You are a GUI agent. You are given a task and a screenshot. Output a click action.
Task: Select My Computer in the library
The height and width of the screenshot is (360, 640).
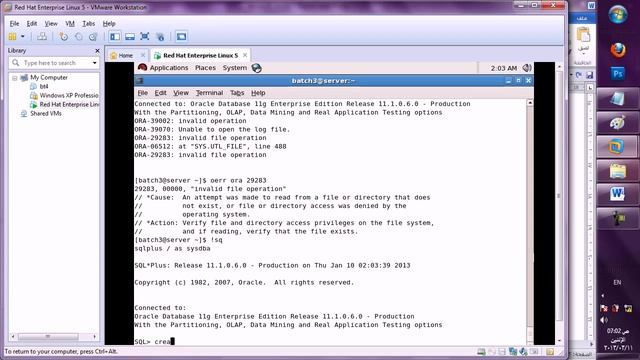[x=49, y=78]
